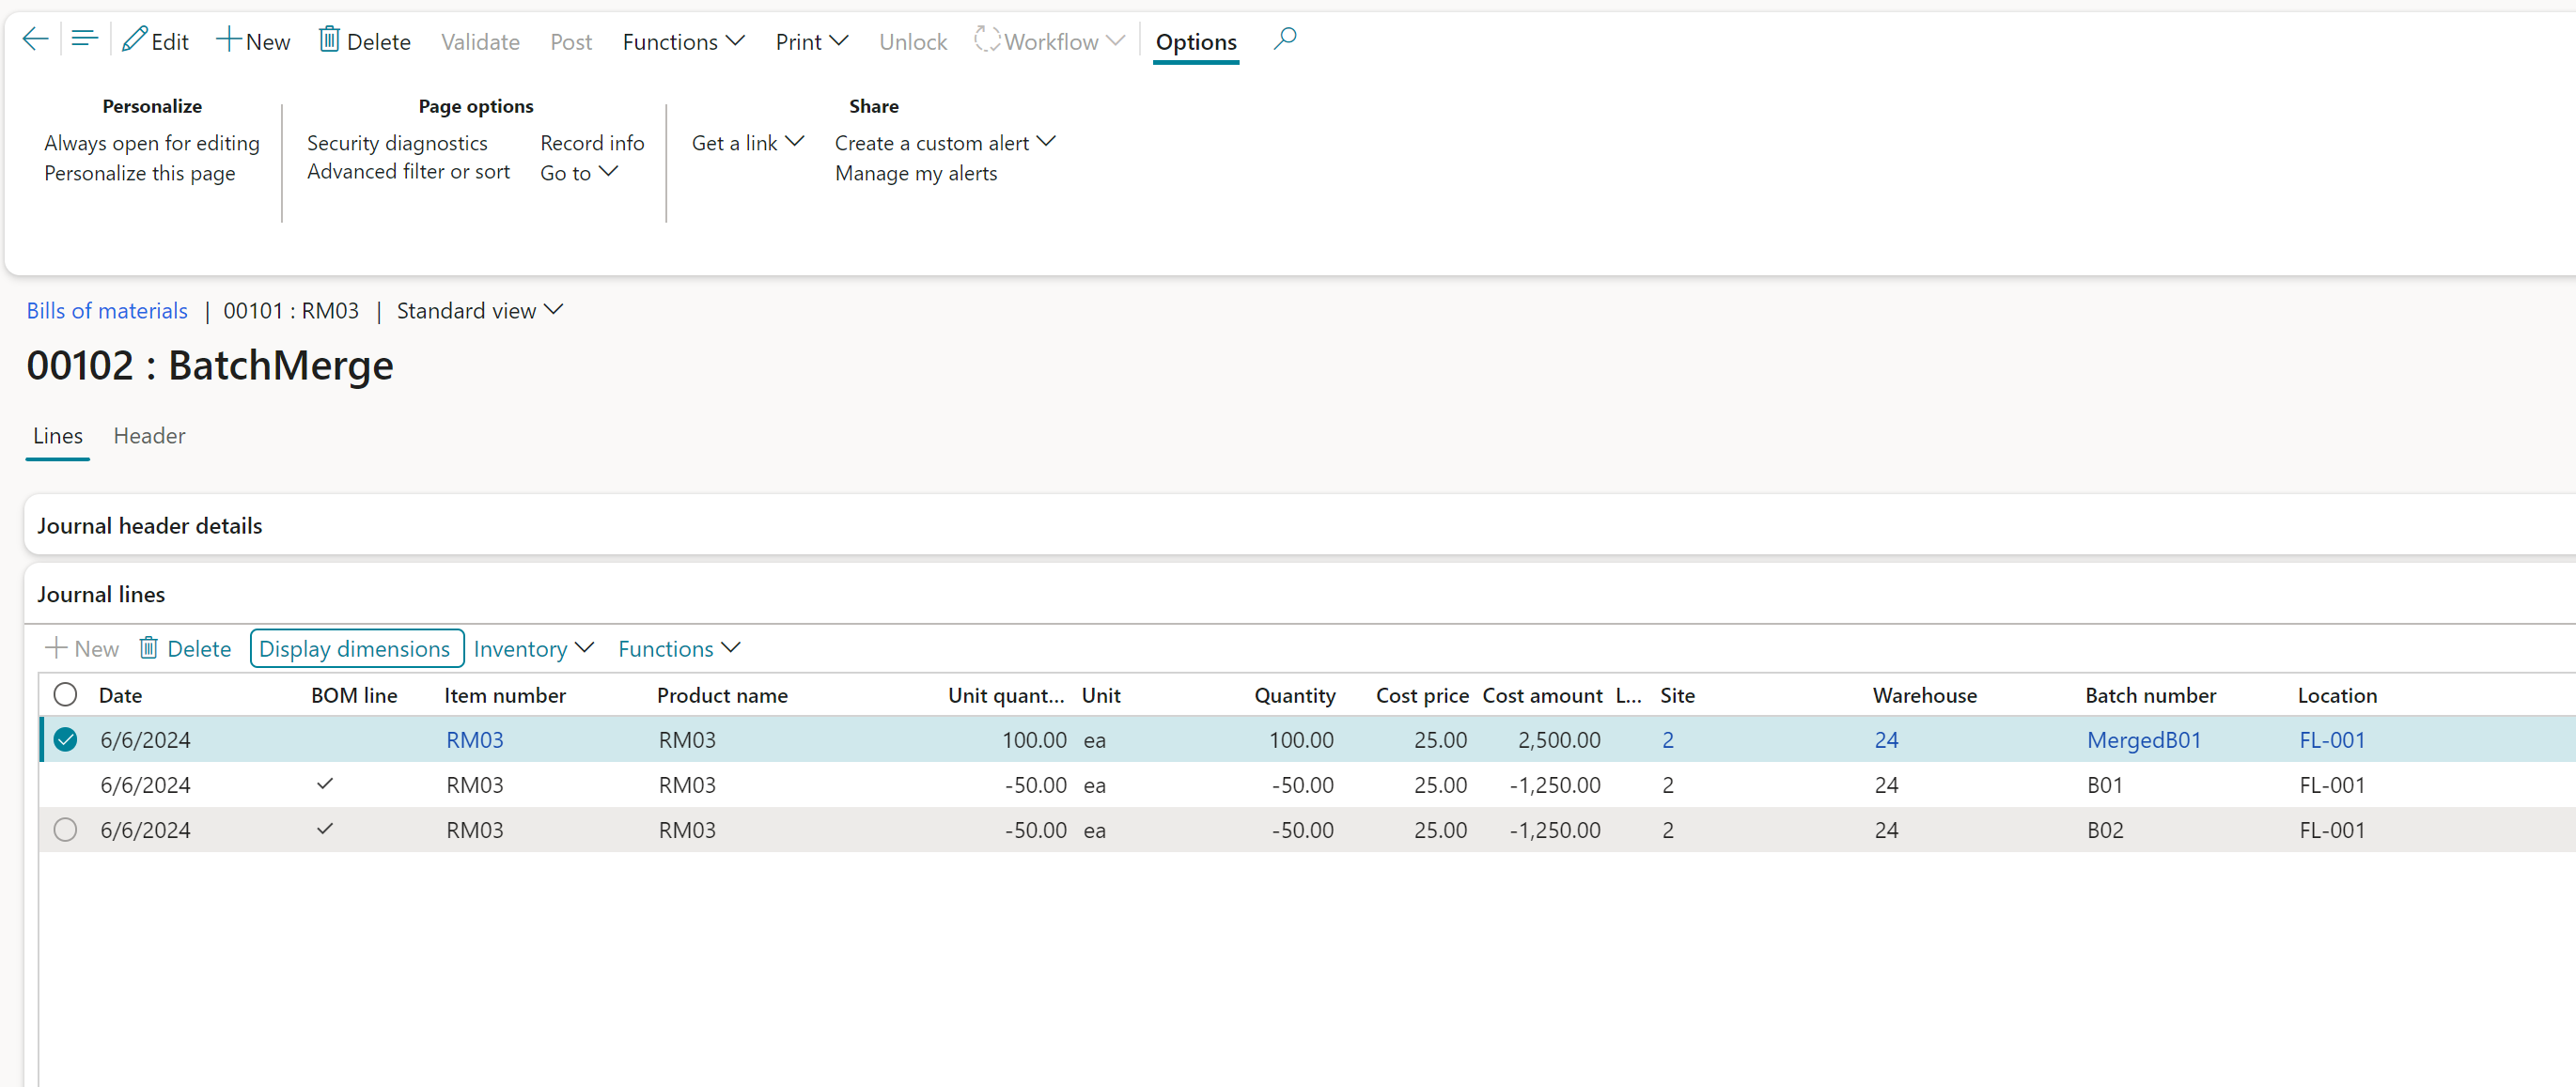Click the search magnifier icon
Screen dimensions: 2576x1087
click(x=1285, y=40)
